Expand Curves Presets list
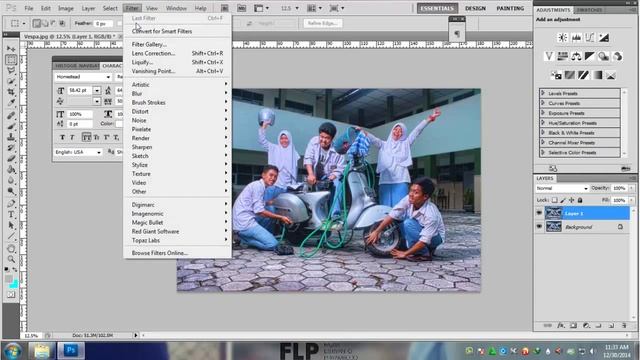The height and width of the screenshot is (360, 640). pyautogui.click(x=543, y=103)
